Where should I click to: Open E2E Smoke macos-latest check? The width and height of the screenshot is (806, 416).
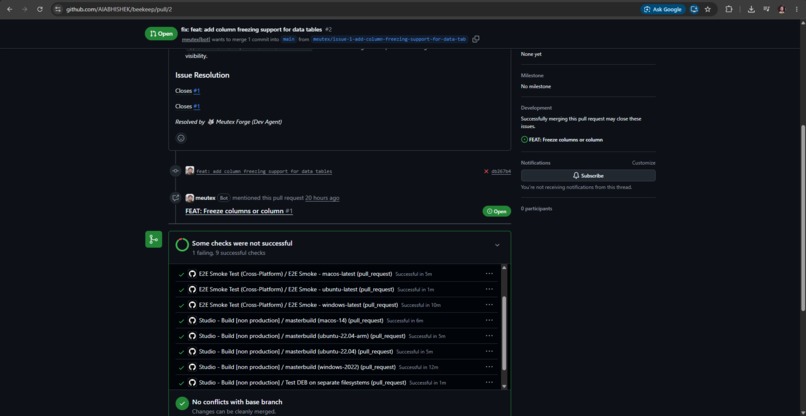pos(296,274)
